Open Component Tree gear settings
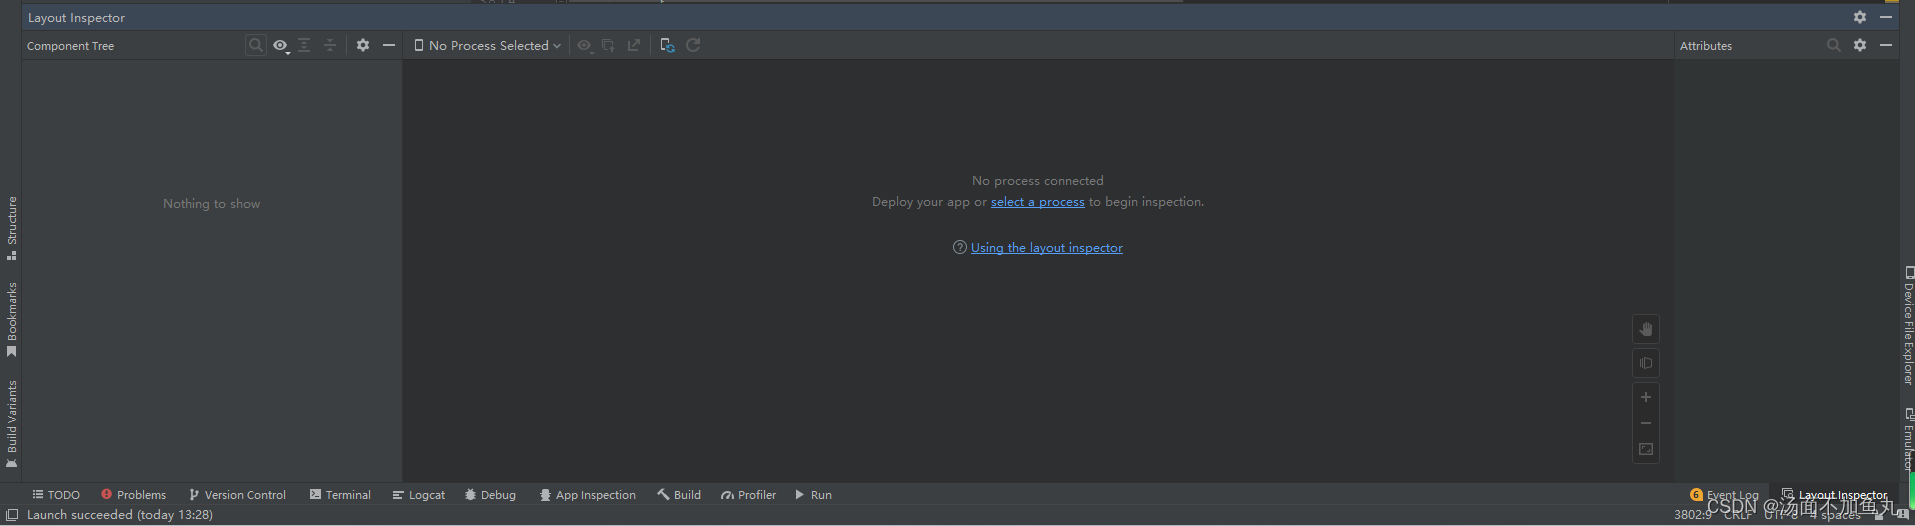This screenshot has height=526, width=1915. click(363, 45)
